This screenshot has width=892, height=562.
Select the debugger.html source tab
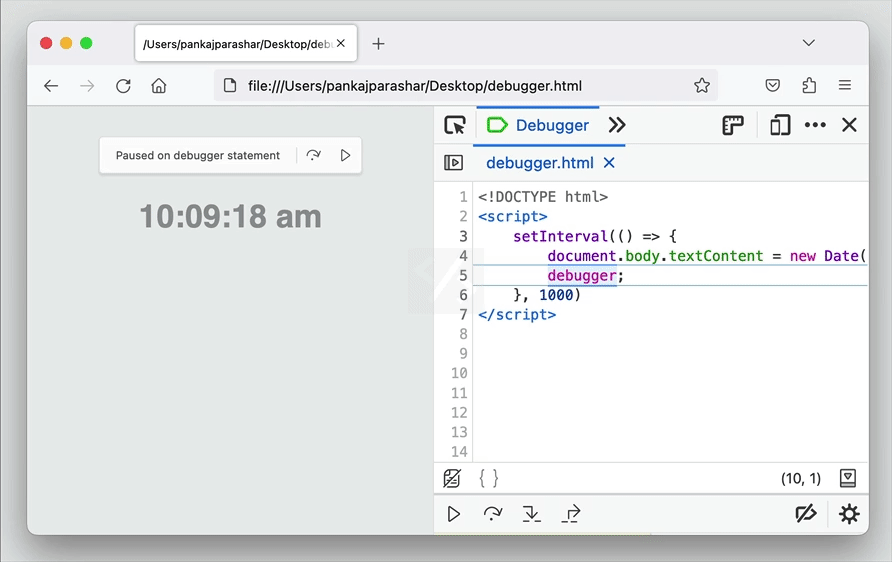540,163
